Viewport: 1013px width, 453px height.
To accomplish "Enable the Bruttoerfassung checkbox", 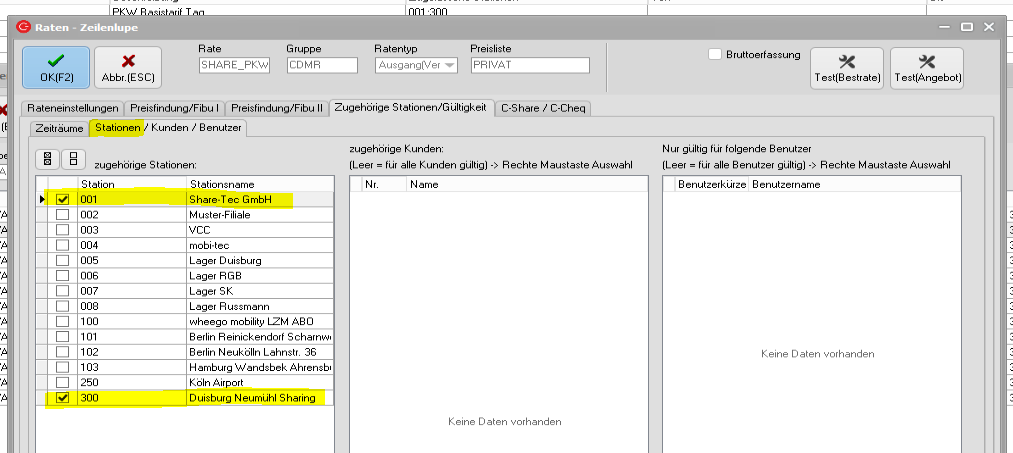I will tap(714, 54).
